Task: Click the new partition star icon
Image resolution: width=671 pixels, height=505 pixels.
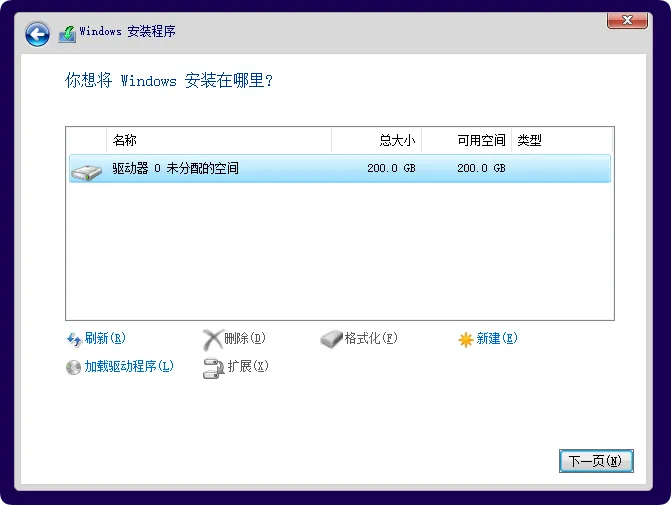Action: point(466,340)
